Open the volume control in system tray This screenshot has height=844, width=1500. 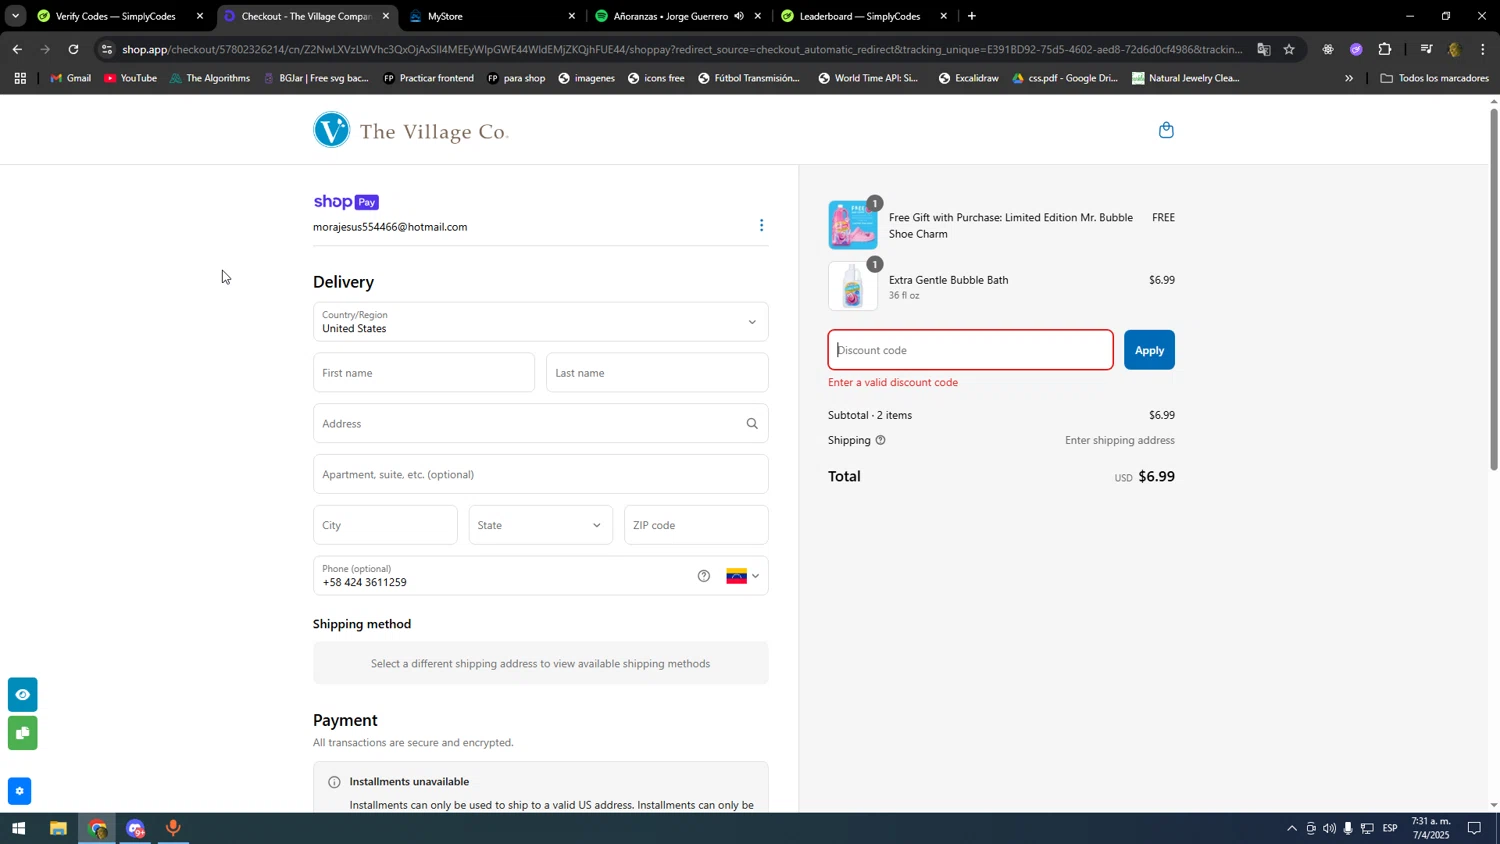pos(1329,828)
